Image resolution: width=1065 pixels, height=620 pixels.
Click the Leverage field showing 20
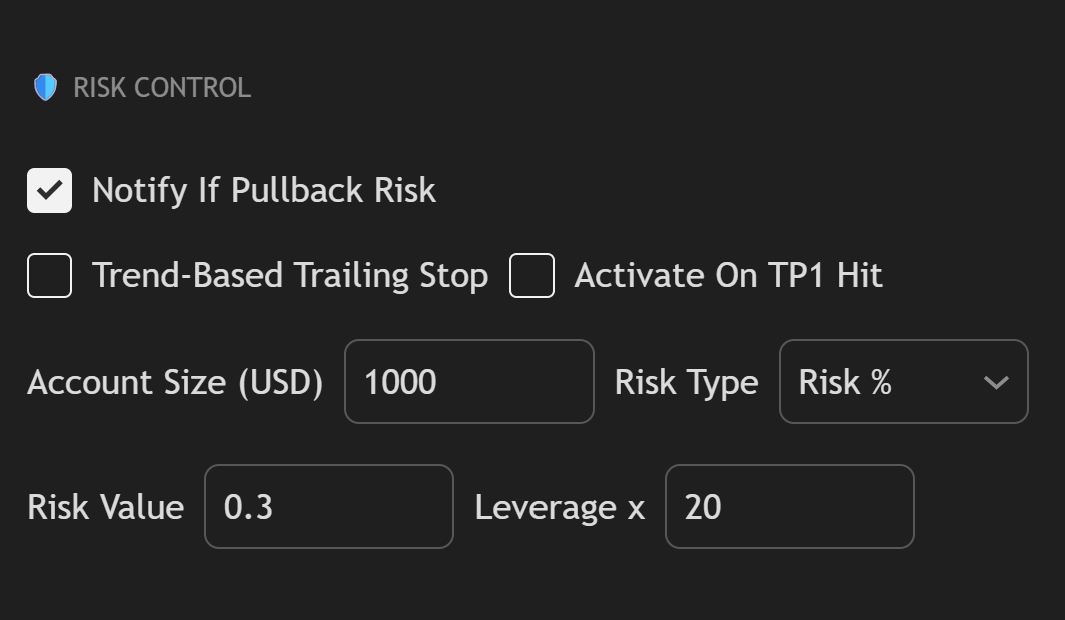(789, 507)
